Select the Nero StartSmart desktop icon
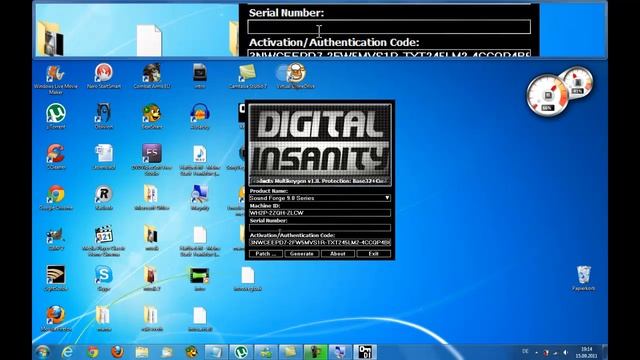Image resolution: width=640 pixels, height=360 pixels. [104, 76]
